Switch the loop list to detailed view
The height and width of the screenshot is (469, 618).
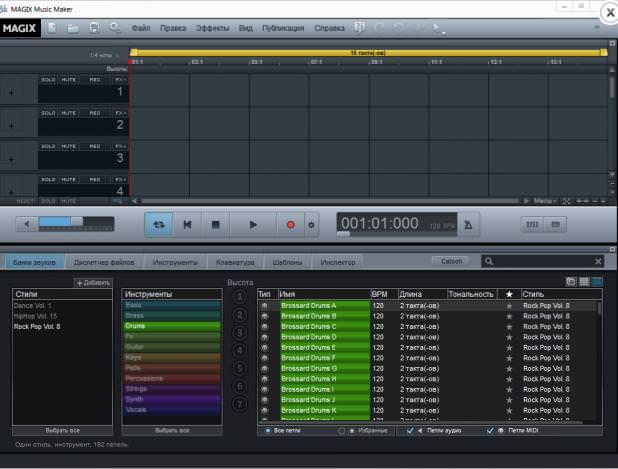(x=598, y=281)
